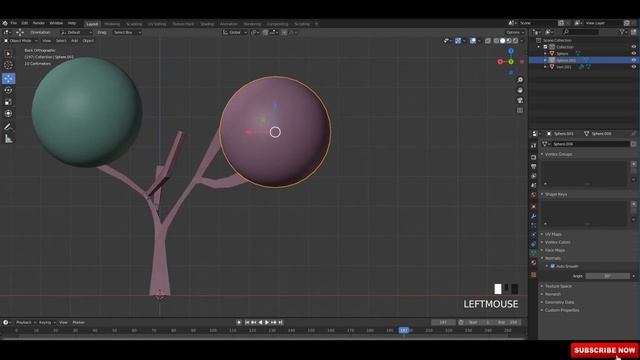Expand the Texture Space panel
The height and width of the screenshot is (360, 640).
click(x=558, y=286)
